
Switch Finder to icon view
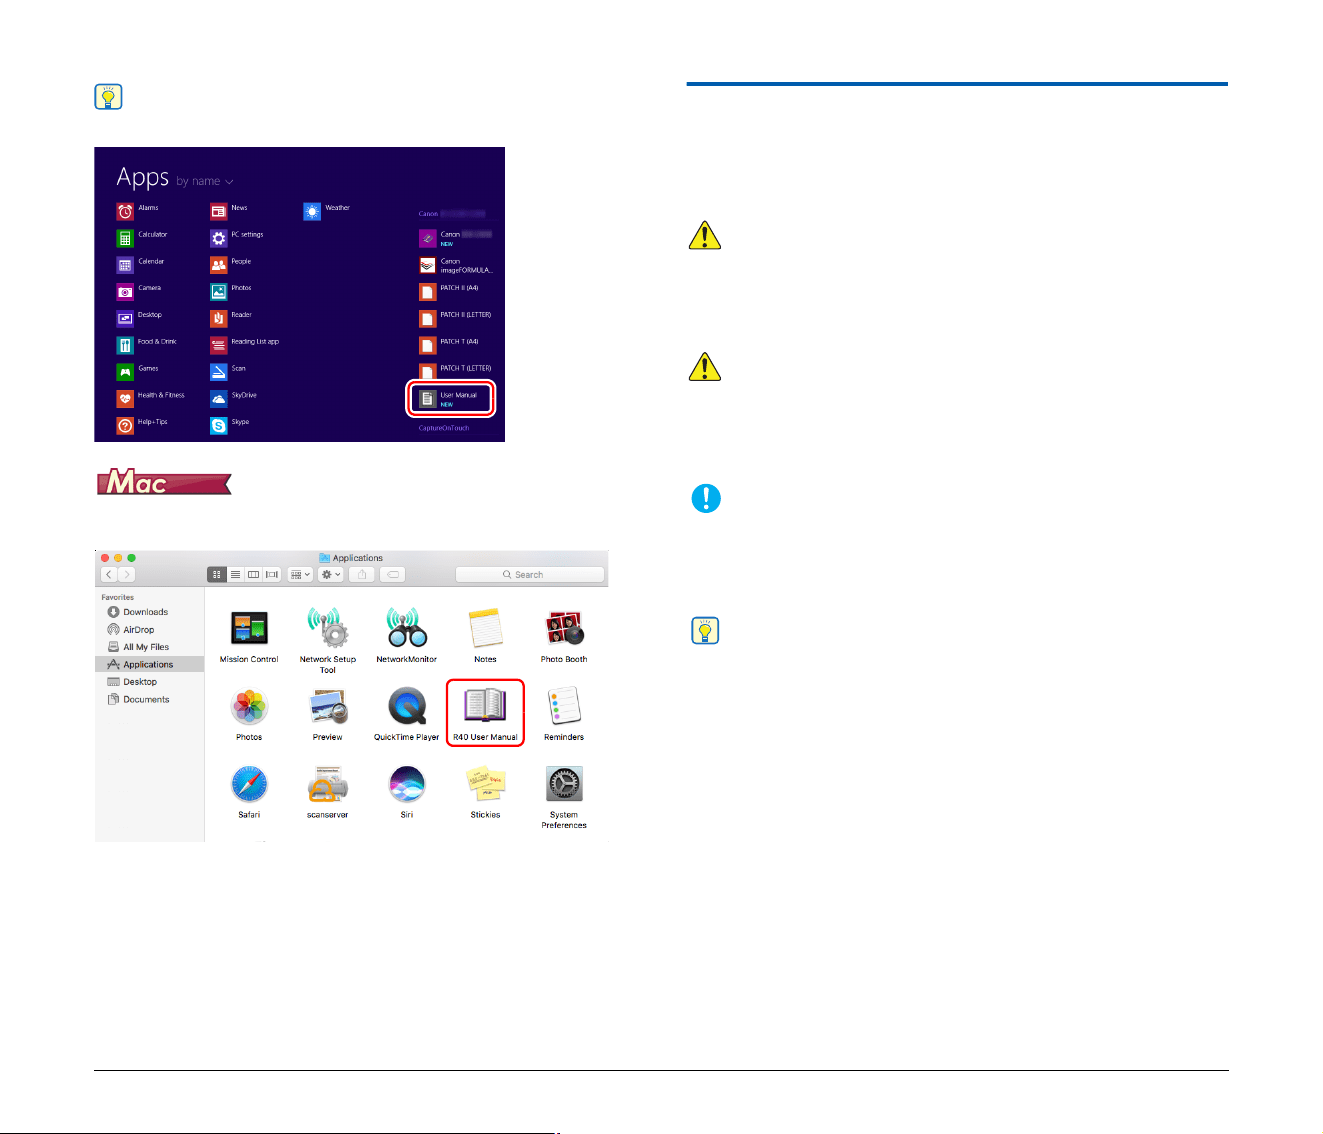click(x=216, y=574)
